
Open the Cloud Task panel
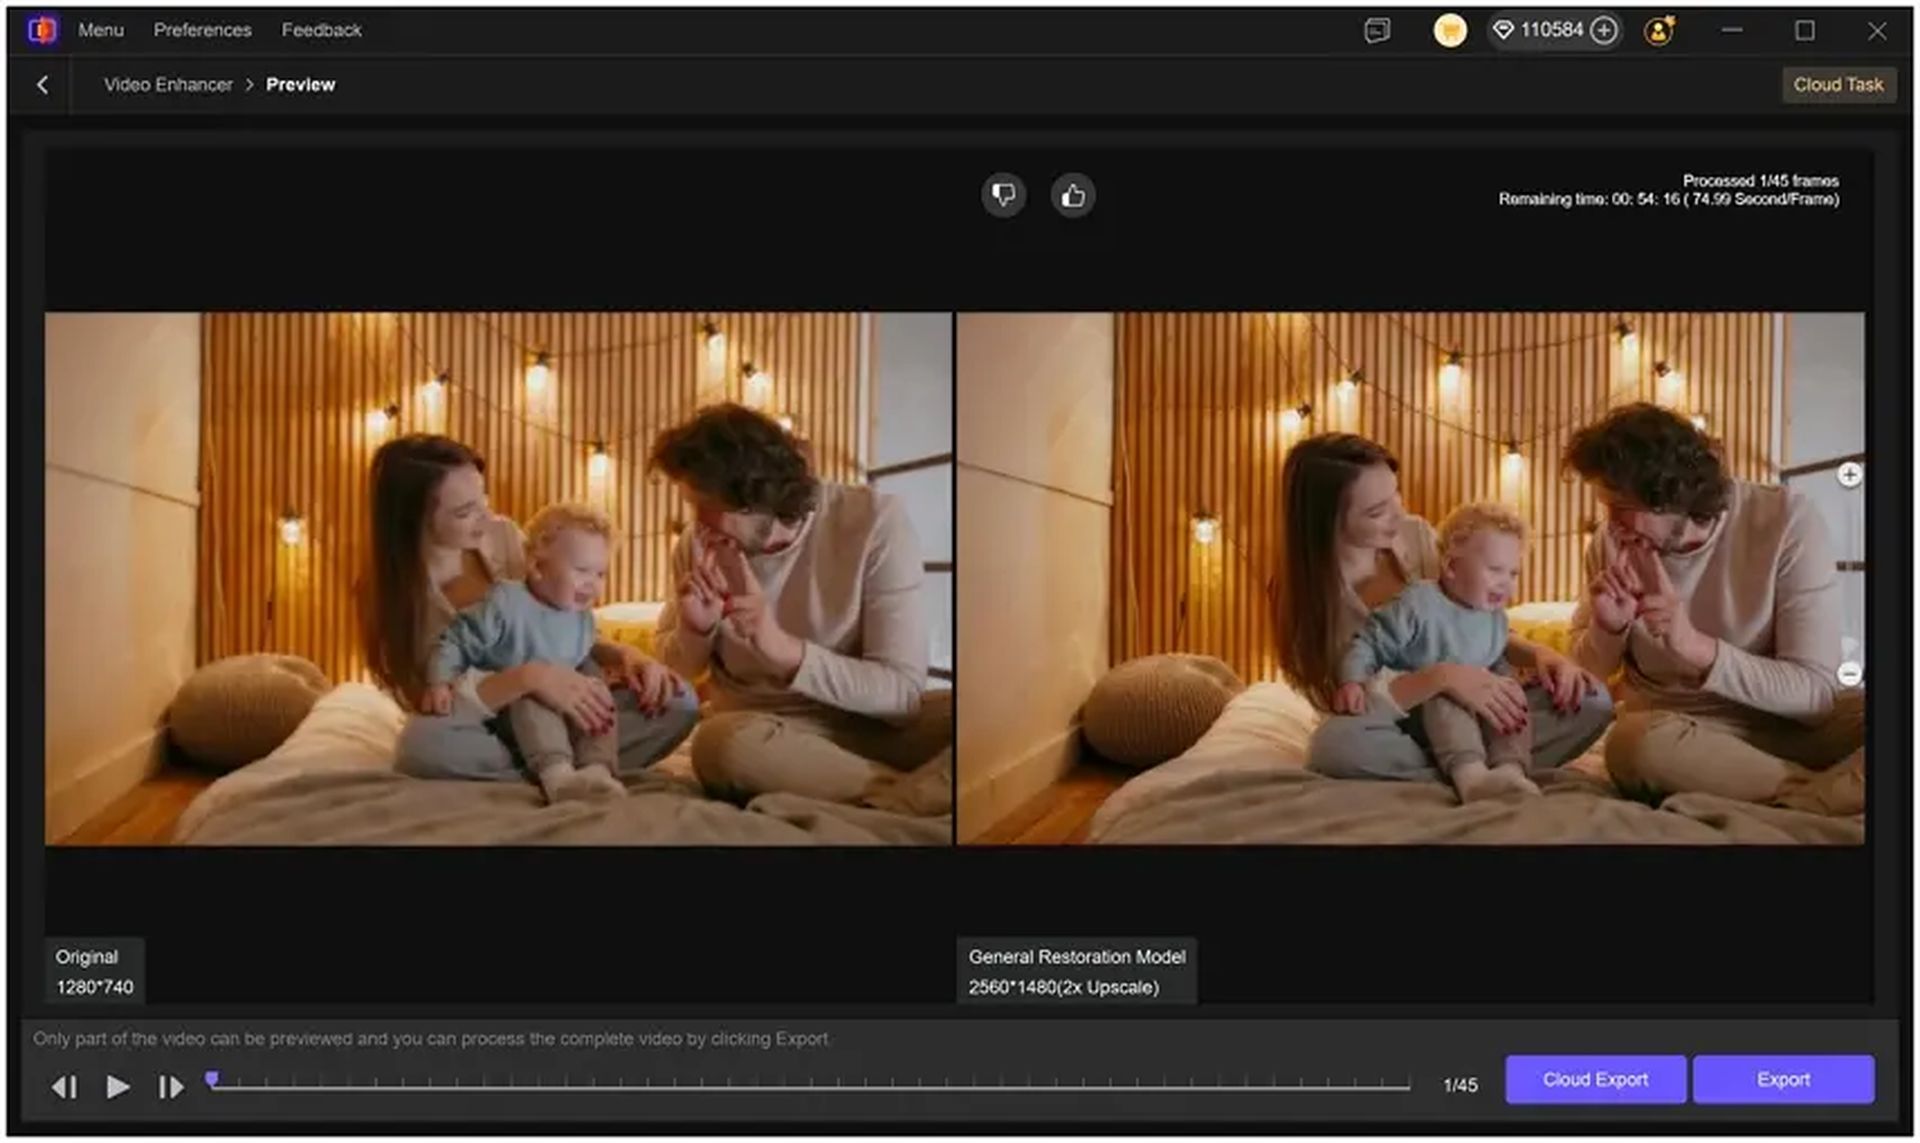pyautogui.click(x=1838, y=84)
